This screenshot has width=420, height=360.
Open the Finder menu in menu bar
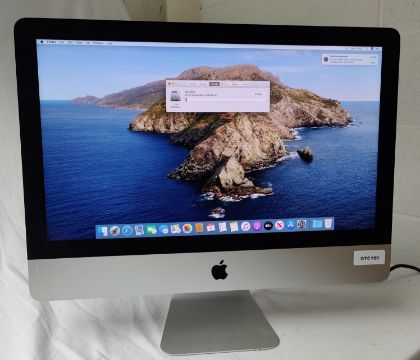tap(51, 42)
